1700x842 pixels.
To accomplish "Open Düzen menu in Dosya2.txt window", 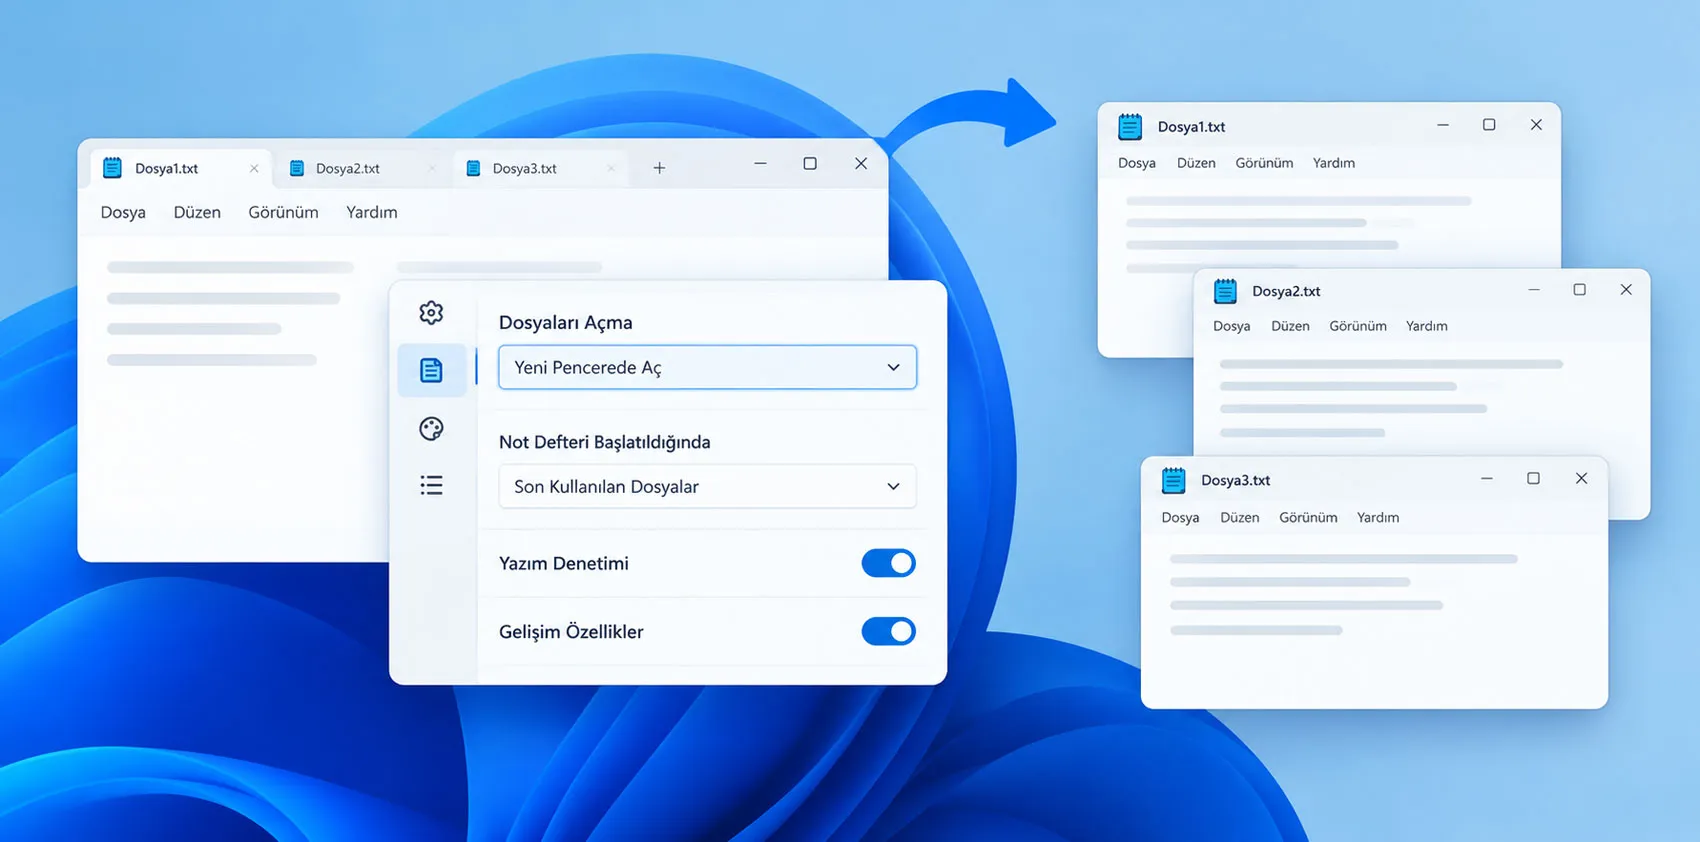I will tap(1290, 326).
